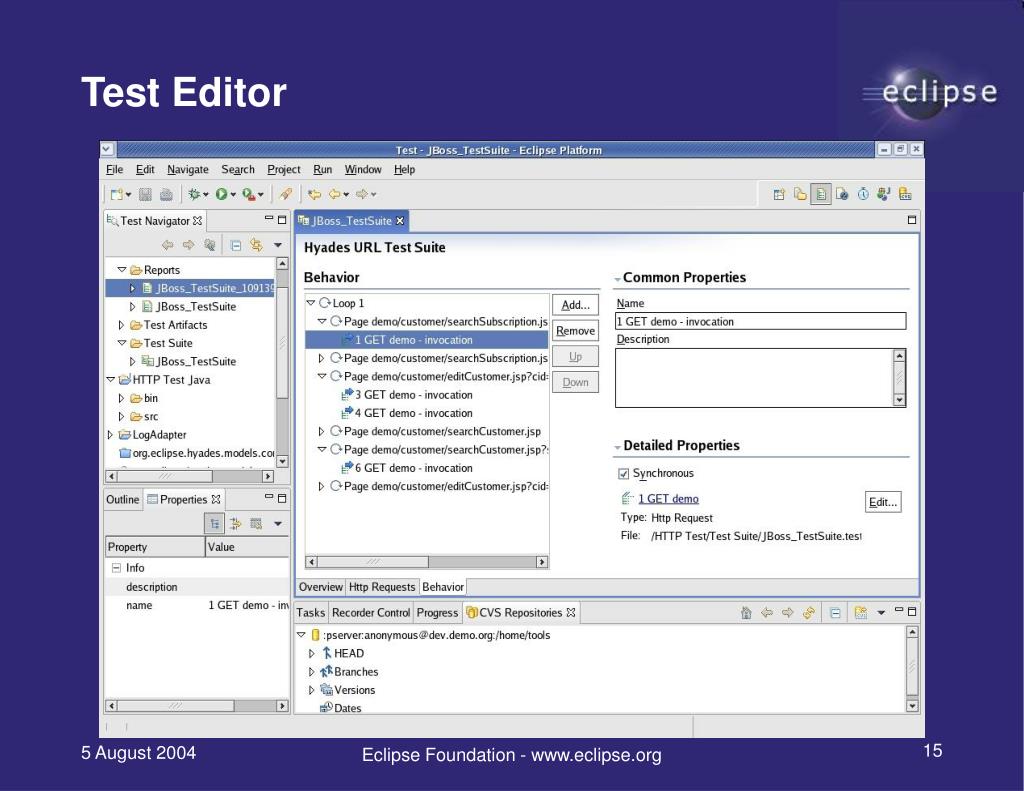Click Show Categories icon in Properties view

click(x=214, y=523)
